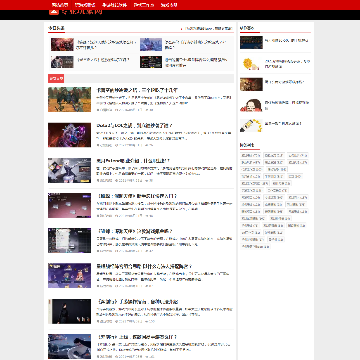This screenshot has width=360, height=360.
Task: Open the purple-glowing character article thumbnail
Action: tap(69, 135)
